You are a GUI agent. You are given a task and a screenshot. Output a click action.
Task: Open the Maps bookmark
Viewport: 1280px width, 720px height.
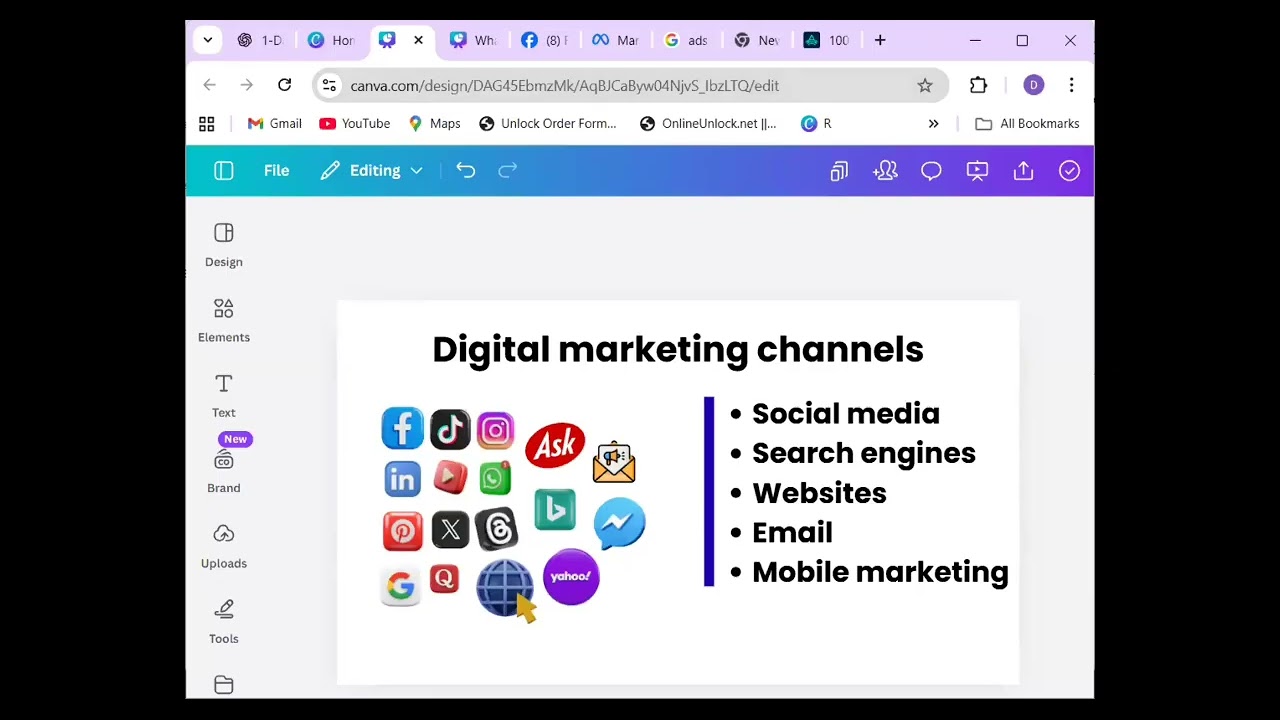pos(434,124)
